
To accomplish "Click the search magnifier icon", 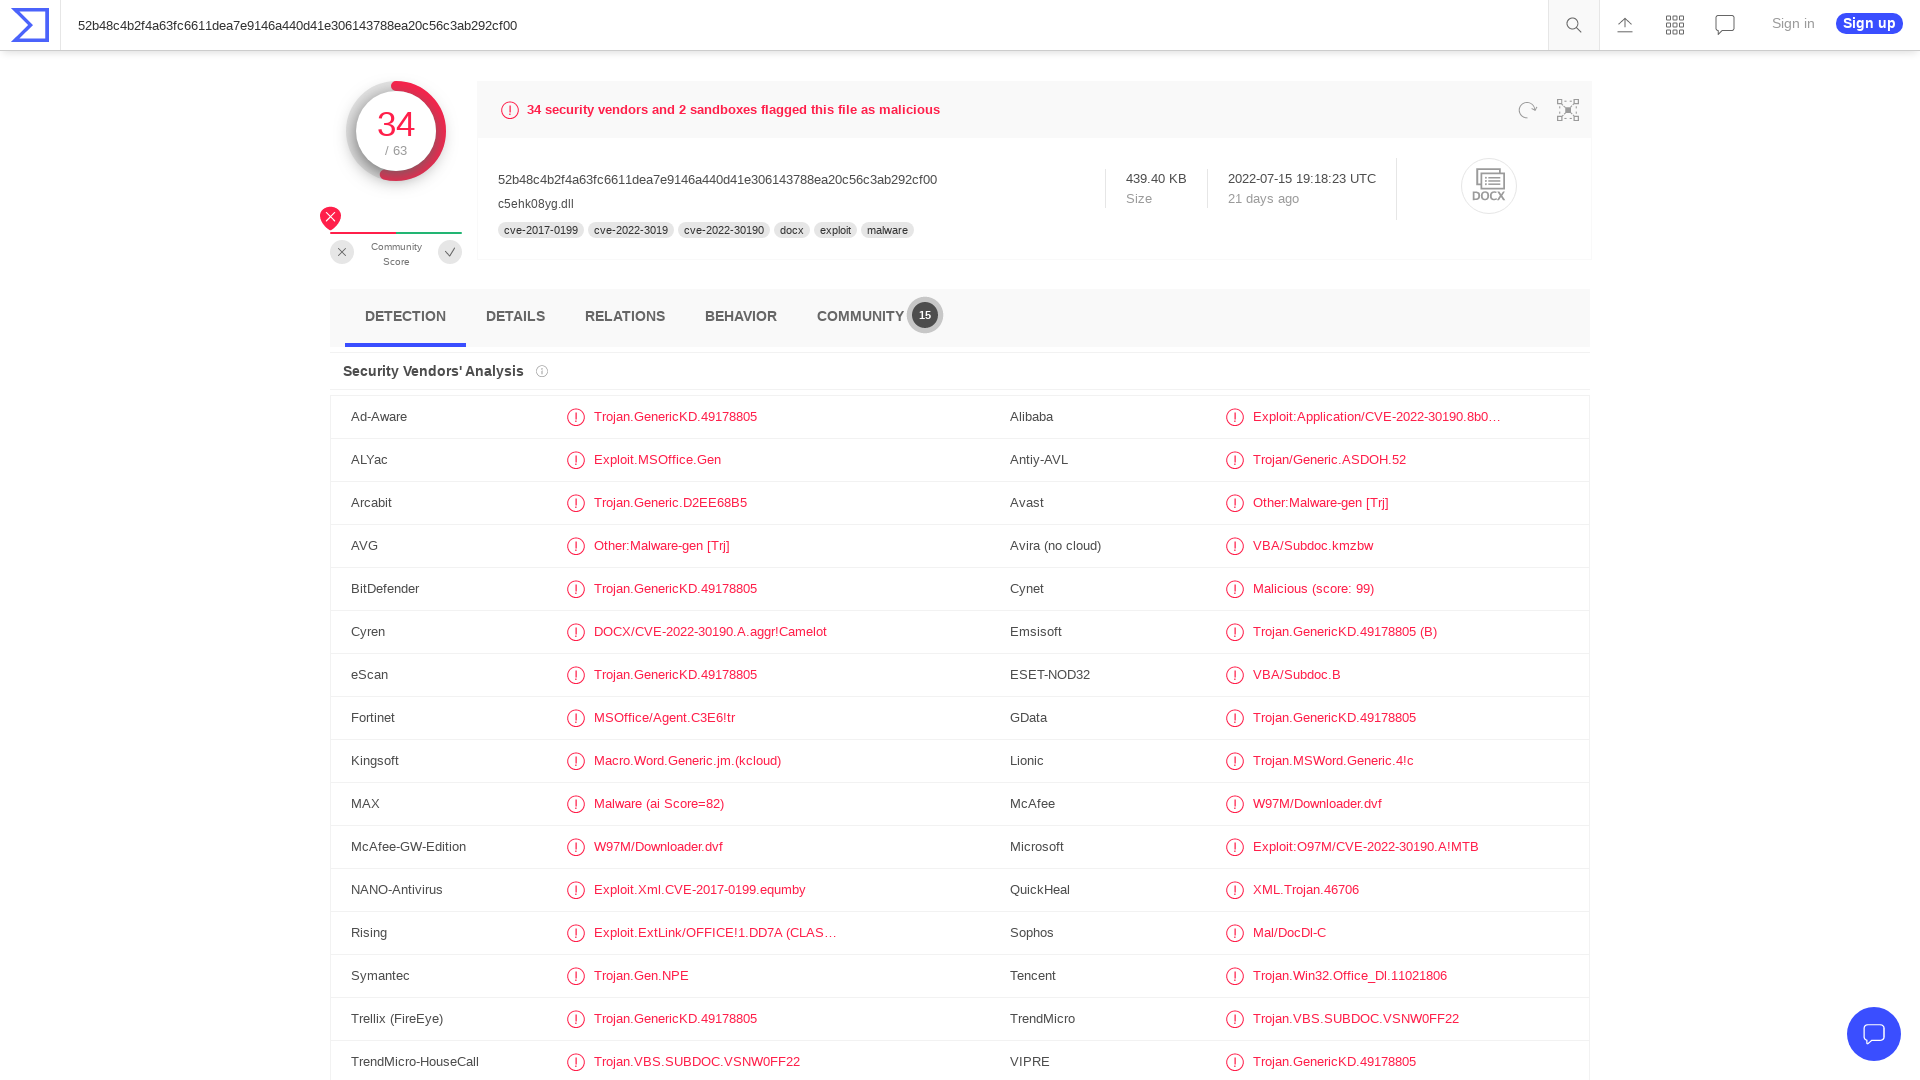I will tap(1574, 25).
